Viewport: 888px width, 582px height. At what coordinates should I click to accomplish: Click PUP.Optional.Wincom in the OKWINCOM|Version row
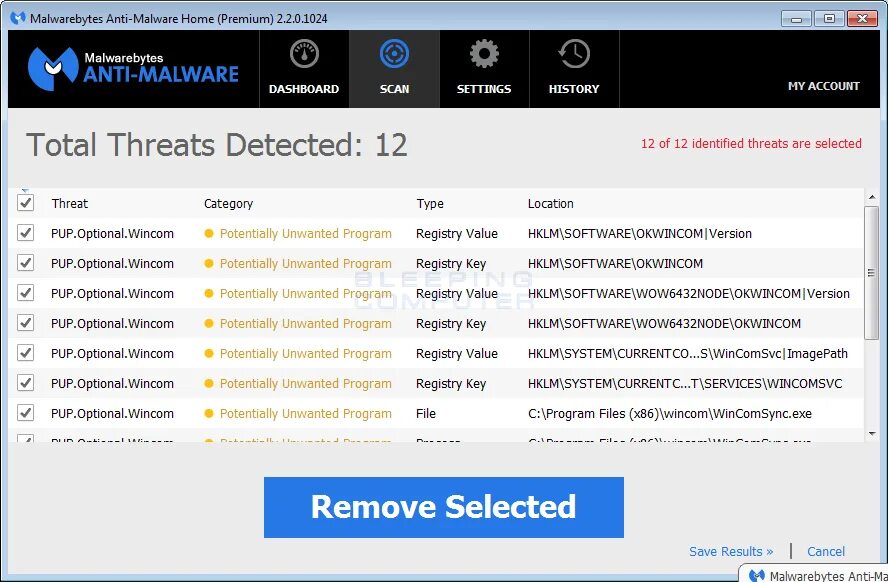[112, 233]
